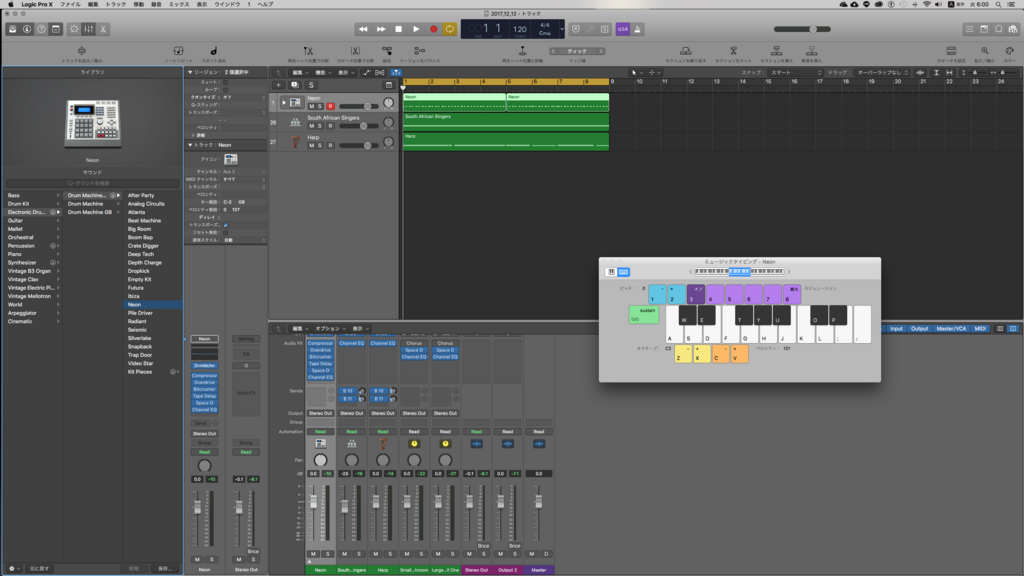Click the Fast Forward transport button

[x=381, y=29]
